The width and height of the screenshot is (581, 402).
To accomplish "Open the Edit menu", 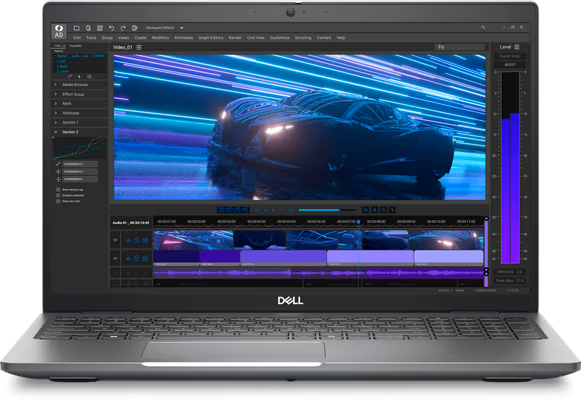I will 77,38.
